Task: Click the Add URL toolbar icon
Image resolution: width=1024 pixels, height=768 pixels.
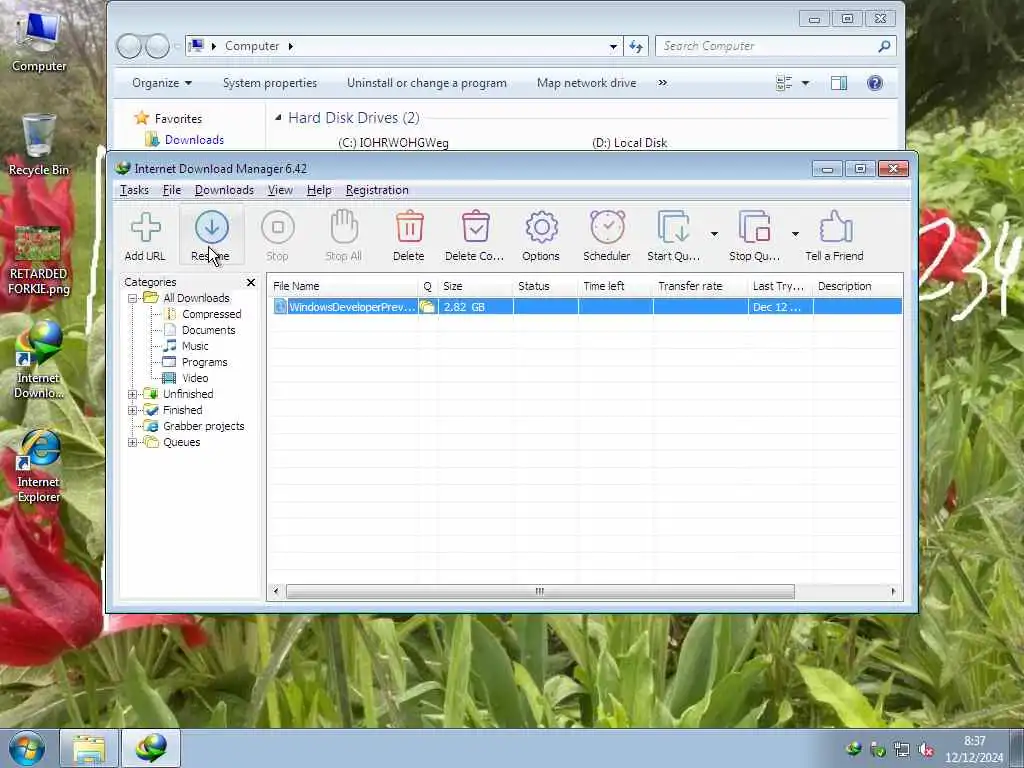Action: point(145,236)
